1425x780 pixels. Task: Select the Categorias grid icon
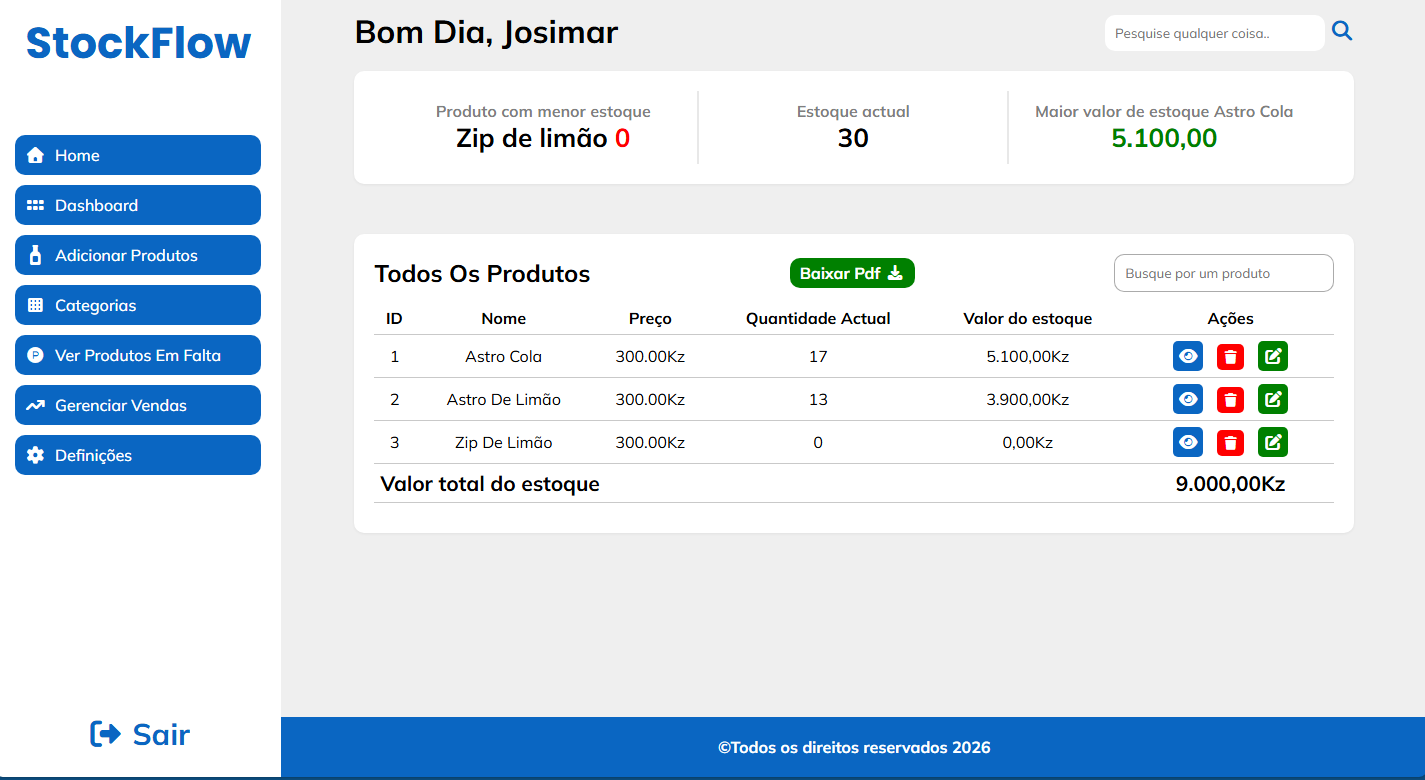point(36,305)
